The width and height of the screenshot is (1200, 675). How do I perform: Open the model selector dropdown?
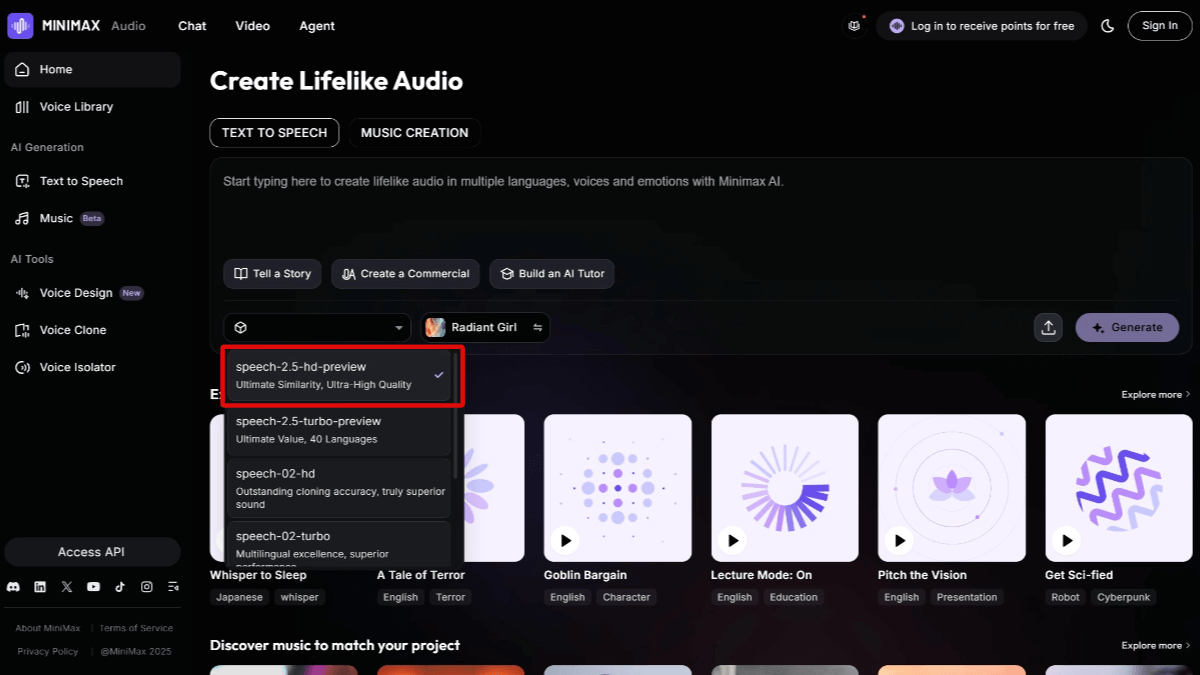317,328
